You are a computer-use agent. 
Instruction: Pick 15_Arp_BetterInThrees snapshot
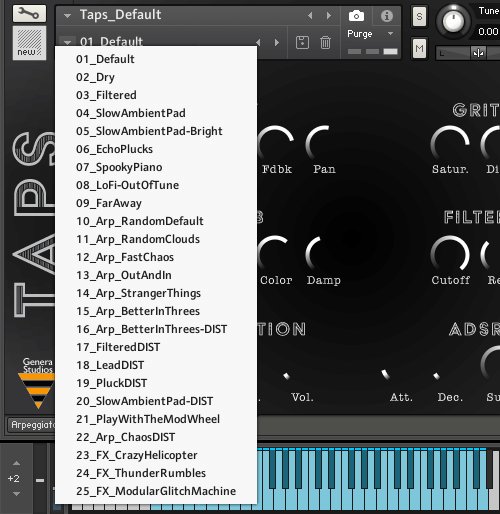(156, 311)
